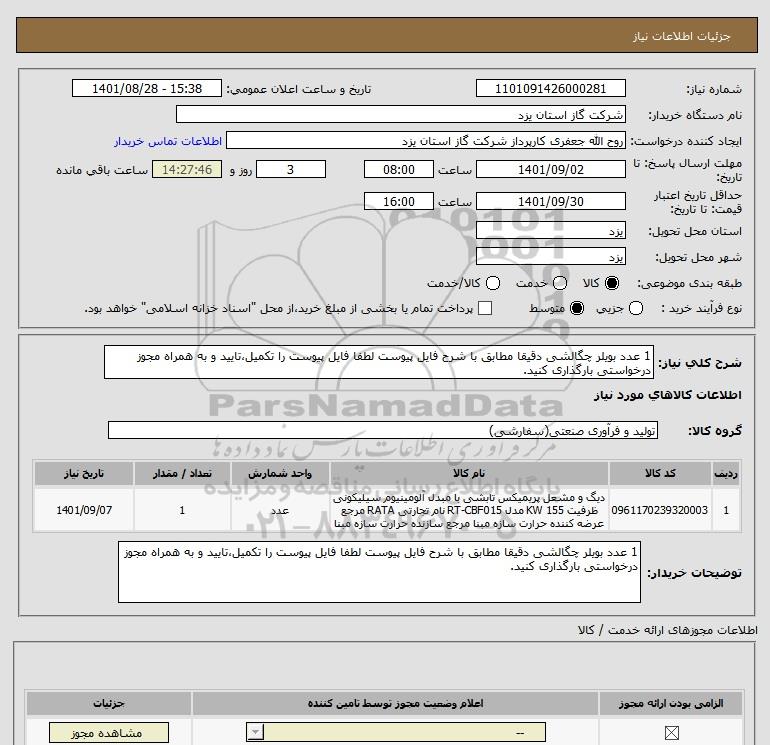Click quantity cell showing 1
The height and width of the screenshot is (745, 770).
(x=182, y=510)
